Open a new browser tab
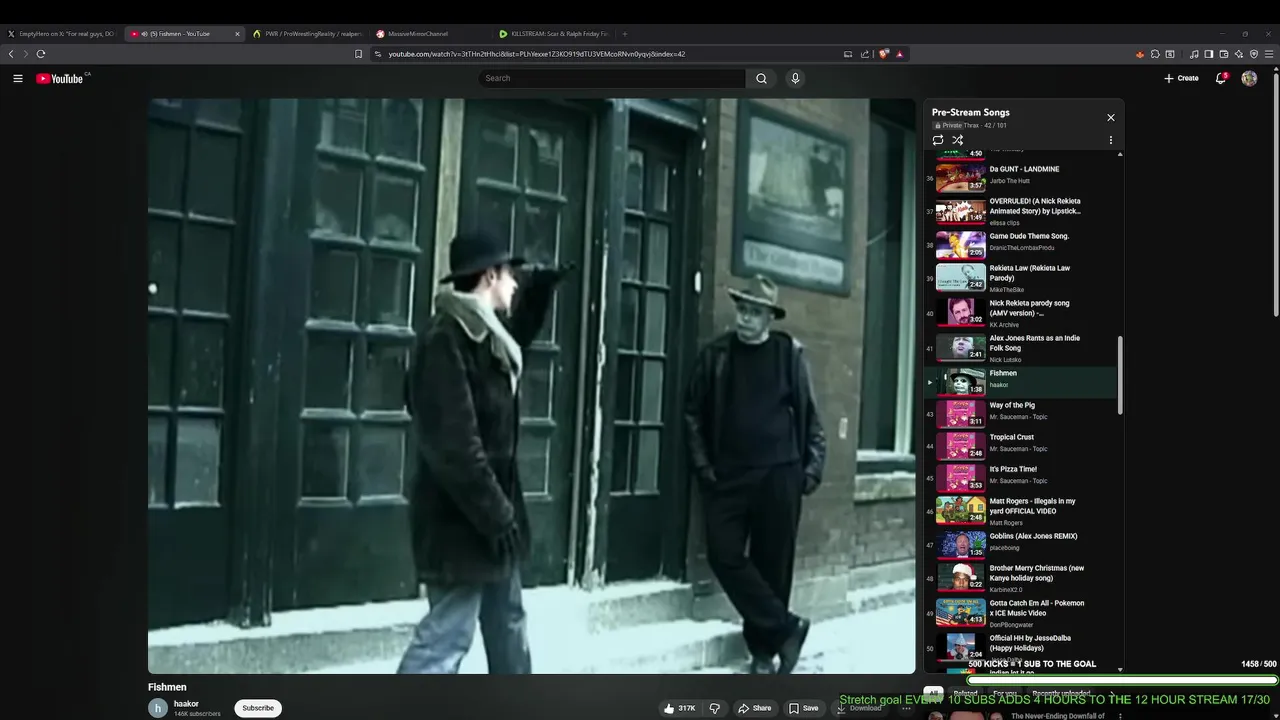This screenshot has width=1280, height=720. pyautogui.click(x=626, y=34)
